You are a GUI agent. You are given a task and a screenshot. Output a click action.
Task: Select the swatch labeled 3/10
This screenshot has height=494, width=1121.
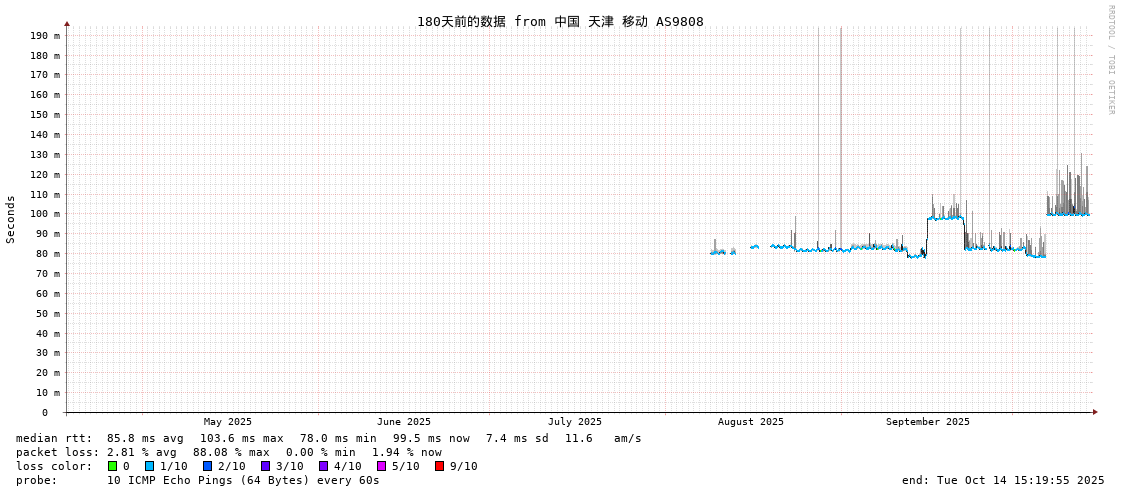[266, 466]
